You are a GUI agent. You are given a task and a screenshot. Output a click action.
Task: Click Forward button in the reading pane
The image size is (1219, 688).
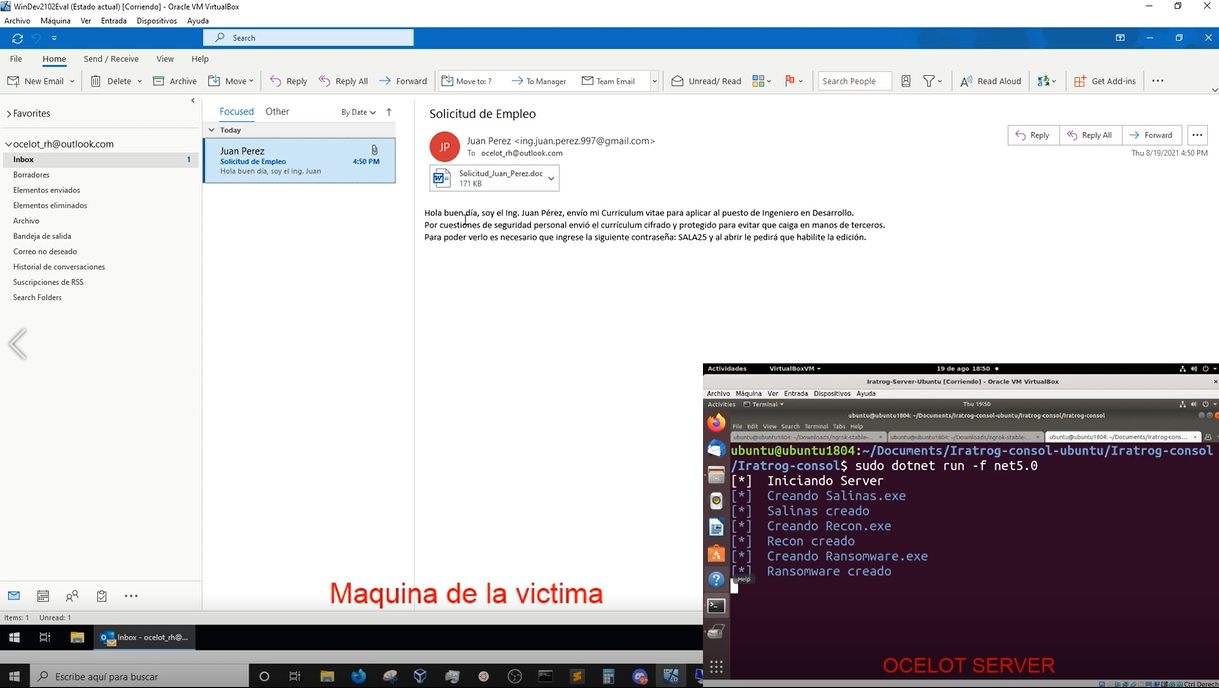point(1152,135)
